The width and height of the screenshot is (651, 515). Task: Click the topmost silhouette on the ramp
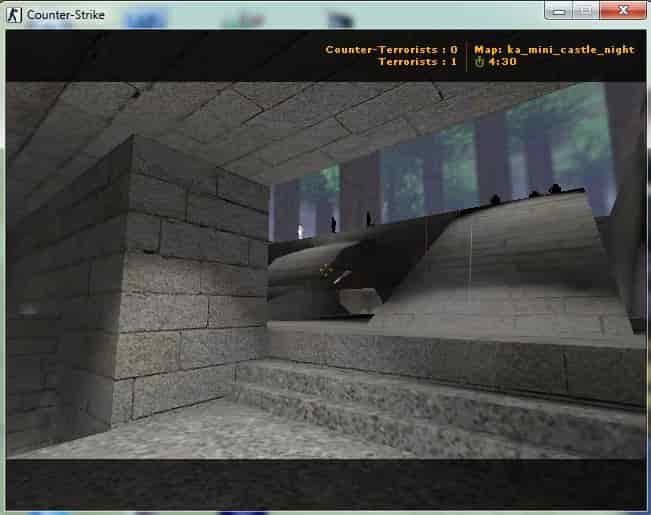tap(555, 189)
